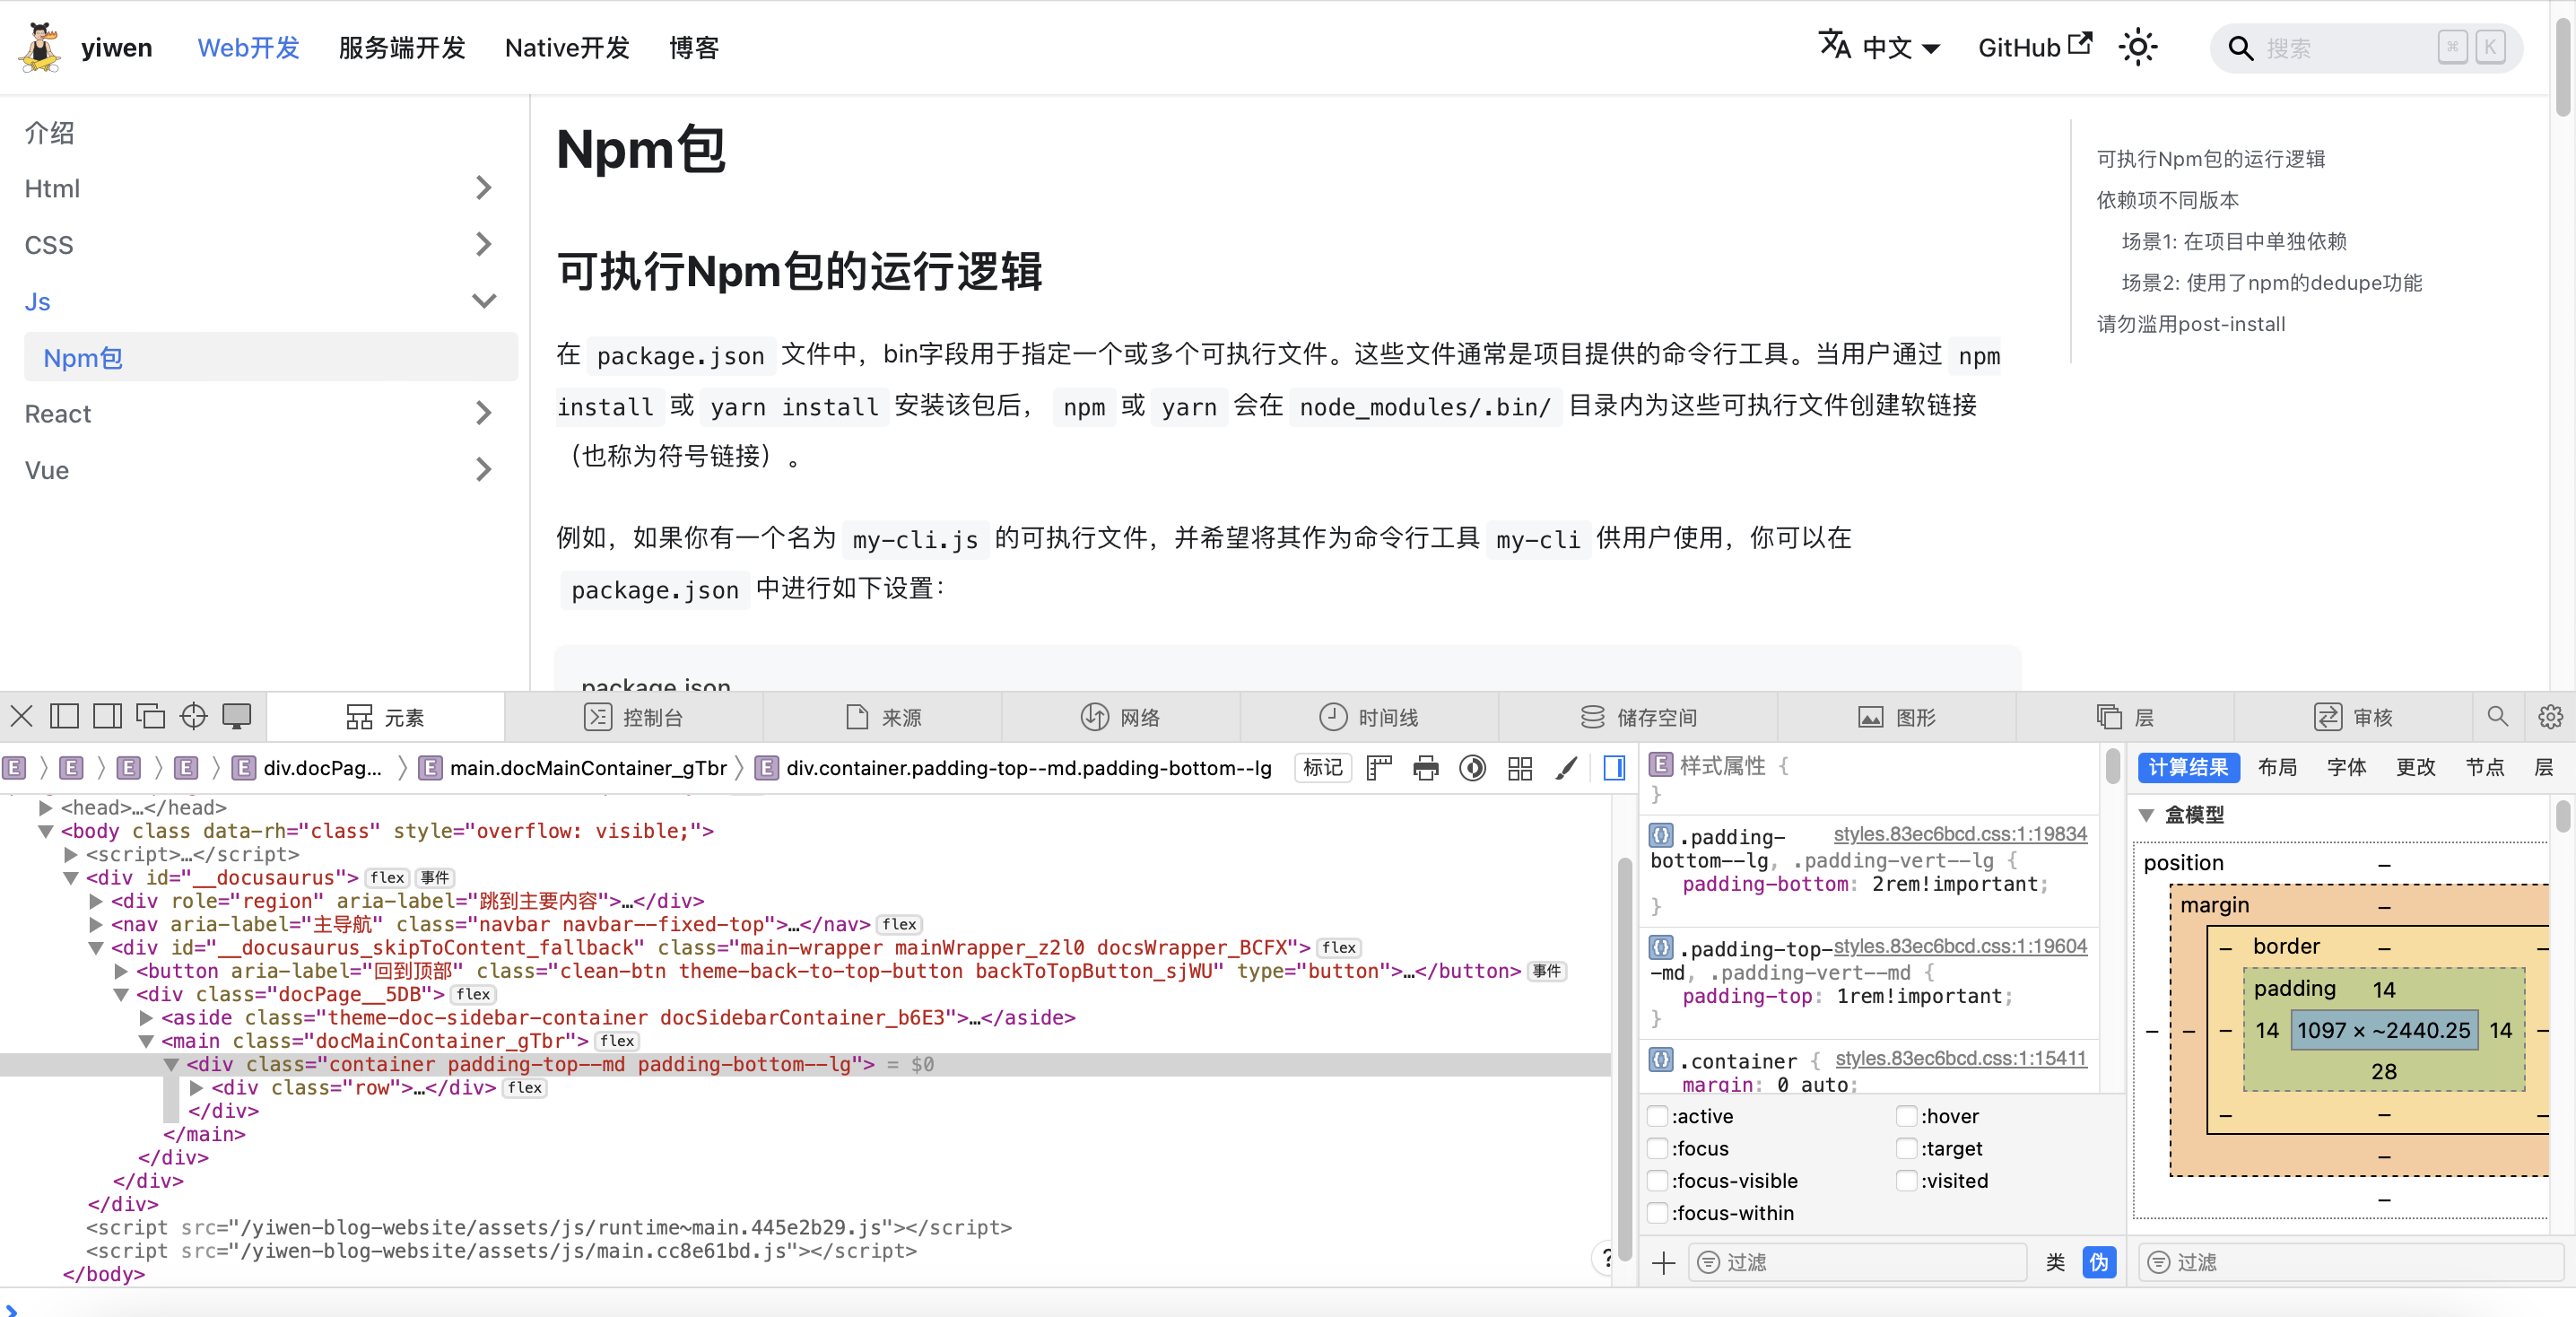Switch to the 来源 sources tab
2576x1317 pixels.
coord(883,717)
